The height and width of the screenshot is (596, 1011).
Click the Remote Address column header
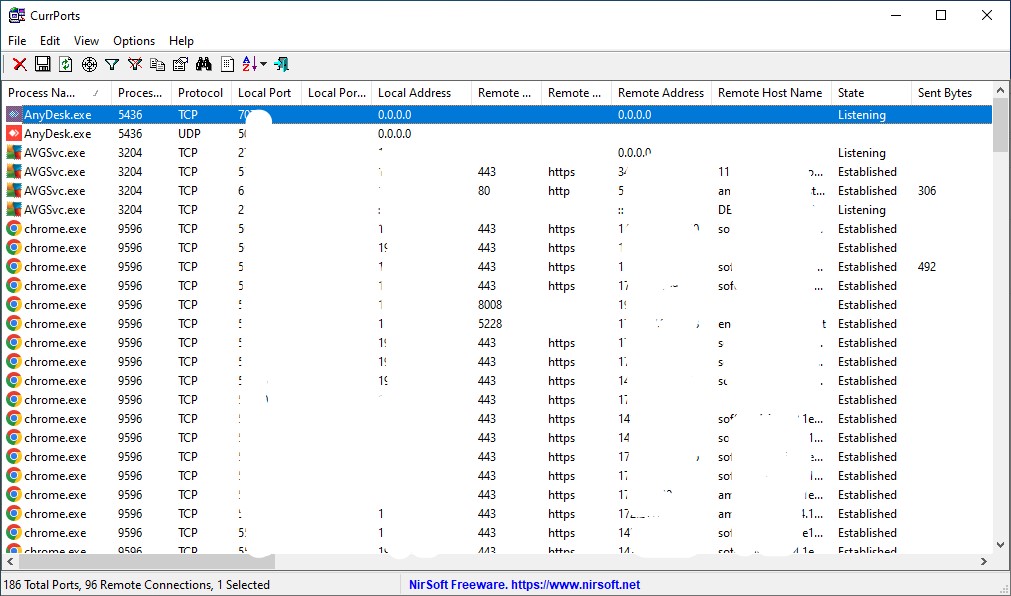[662, 93]
